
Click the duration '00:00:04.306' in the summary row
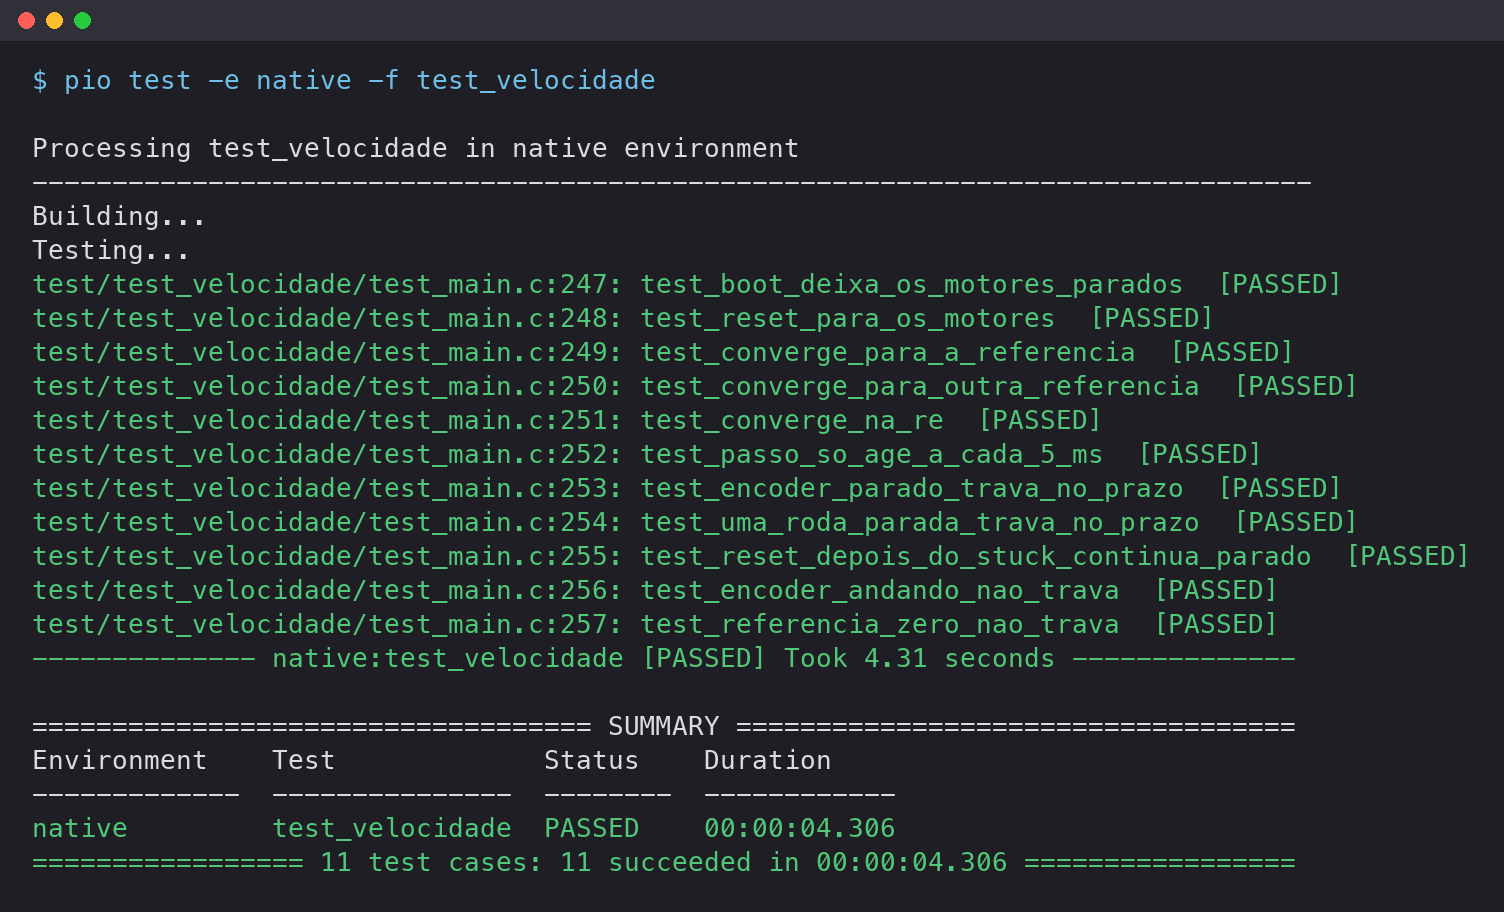click(x=800, y=828)
